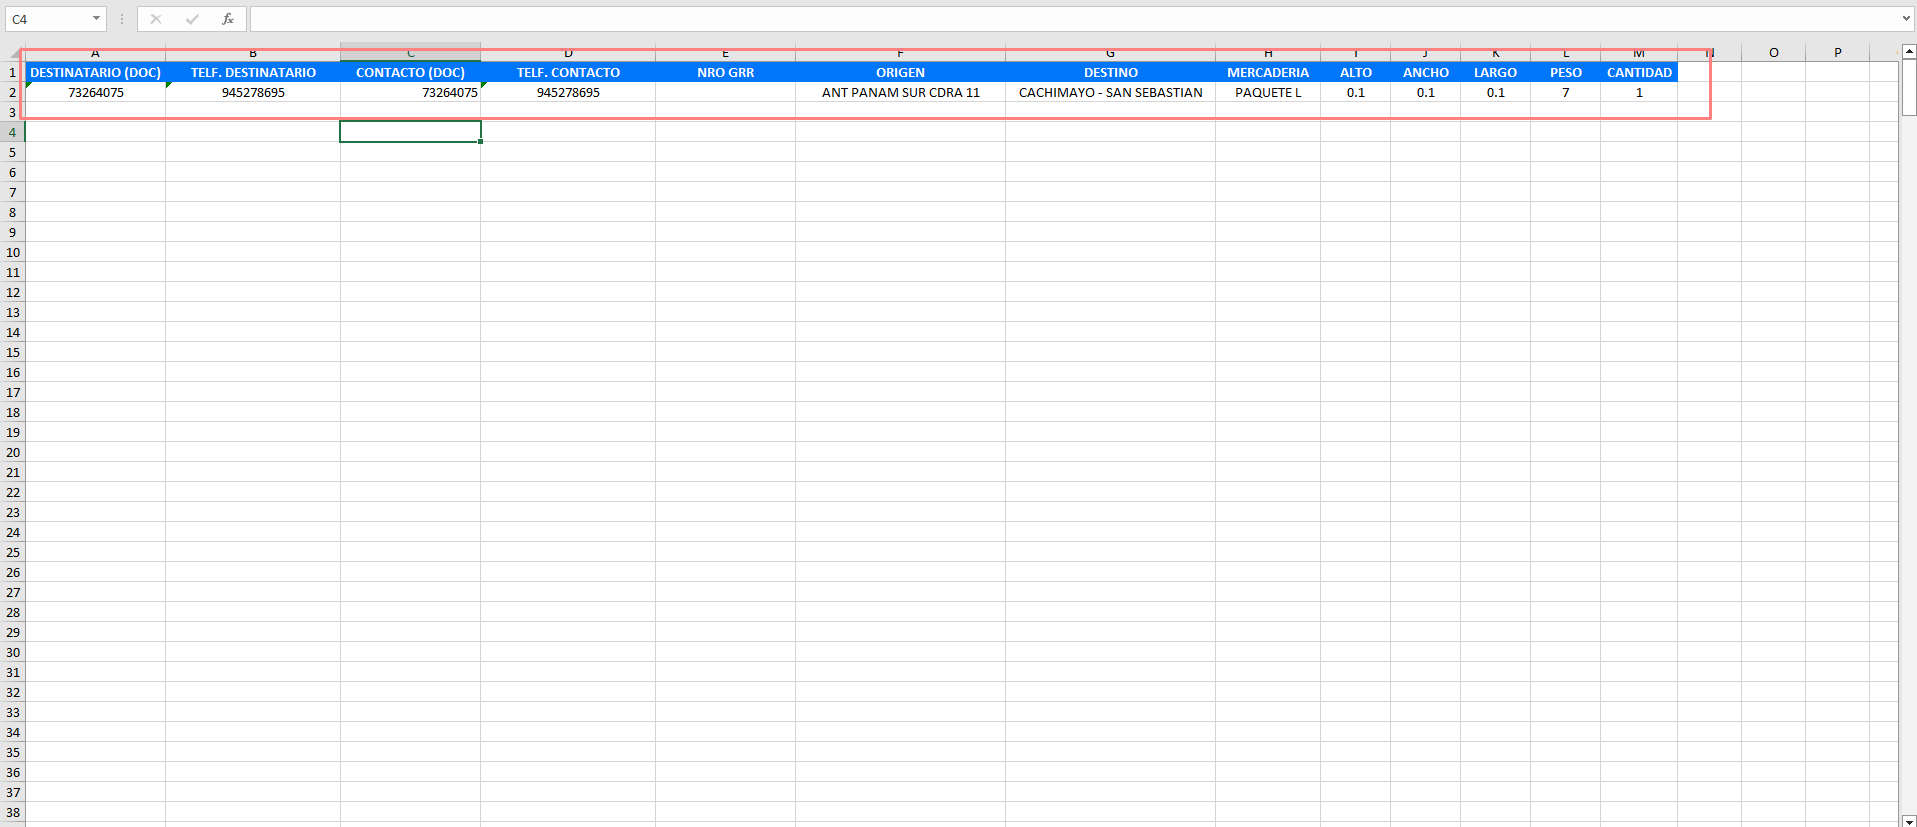This screenshot has height=827, width=1917.
Task: Select column P by its header
Action: click(1837, 53)
